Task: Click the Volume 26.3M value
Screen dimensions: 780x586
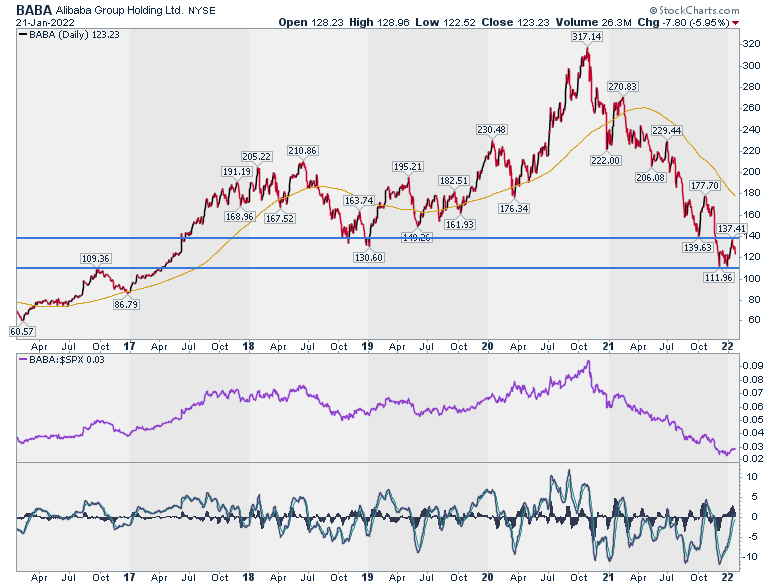Action: click(593, 22)
